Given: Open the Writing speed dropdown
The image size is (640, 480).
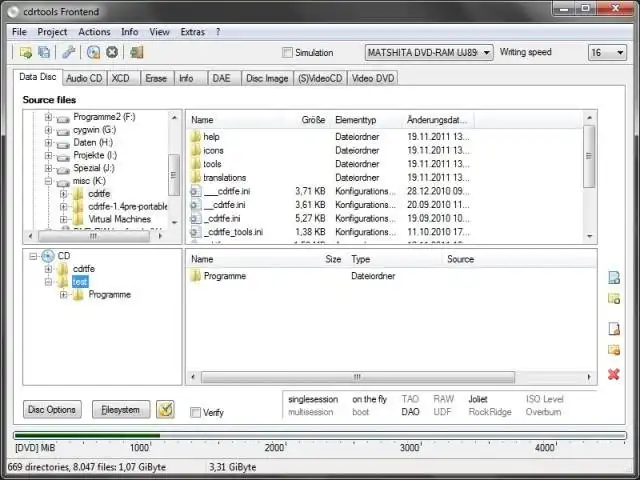Looking at the screenshot, I should tap(607, 53).
